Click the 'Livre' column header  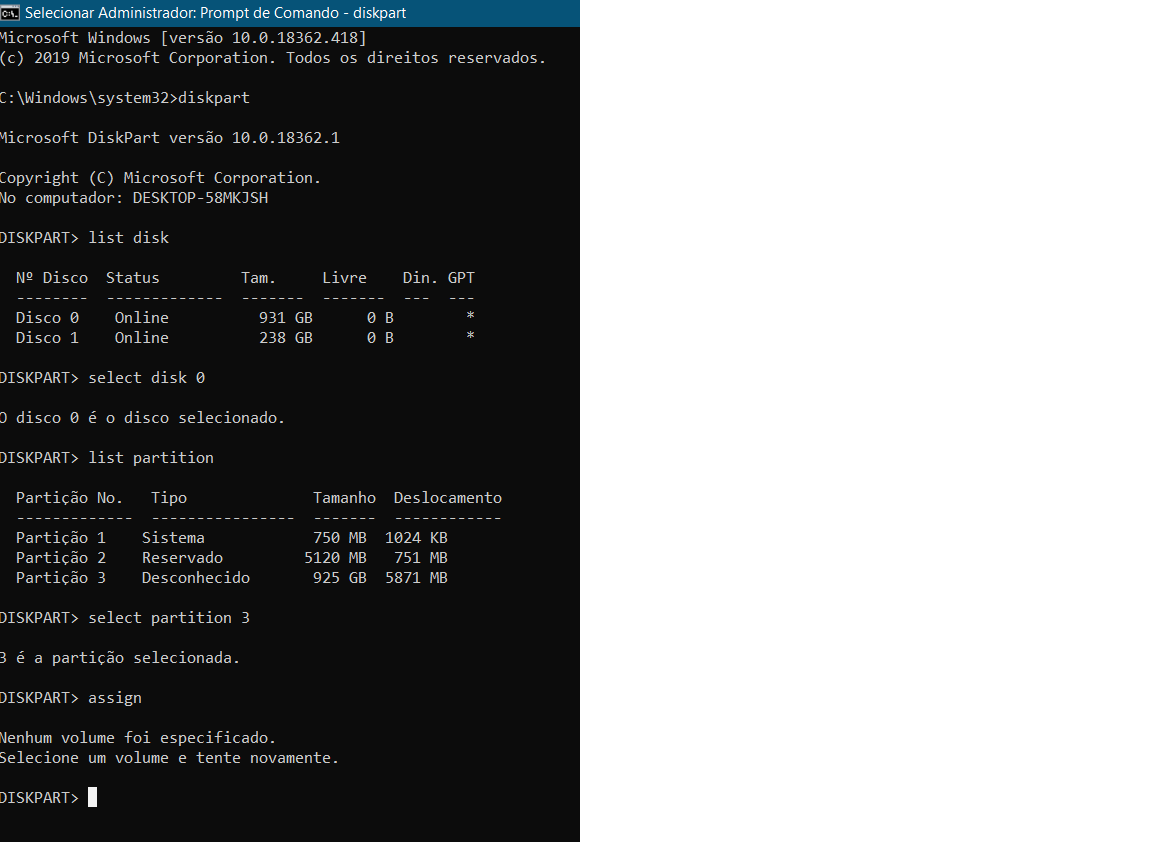coord(344,278)
